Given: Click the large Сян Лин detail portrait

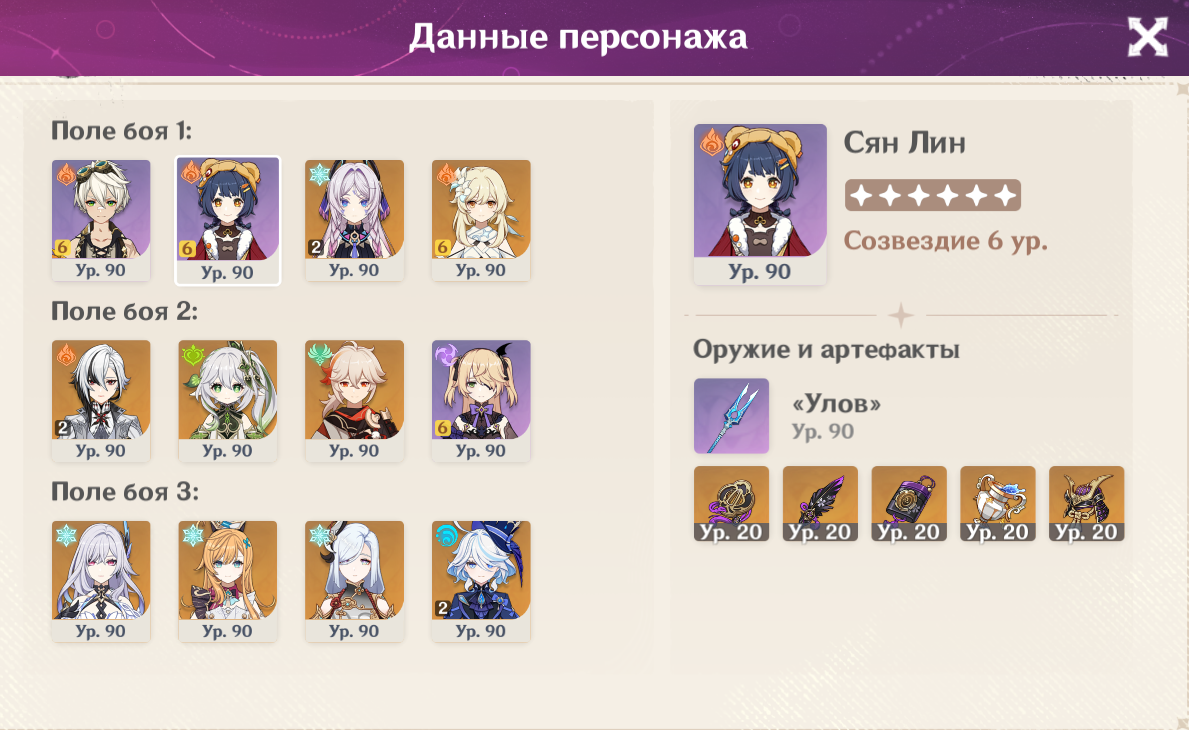Looking at the screenshot, I should tap(760, 204).
